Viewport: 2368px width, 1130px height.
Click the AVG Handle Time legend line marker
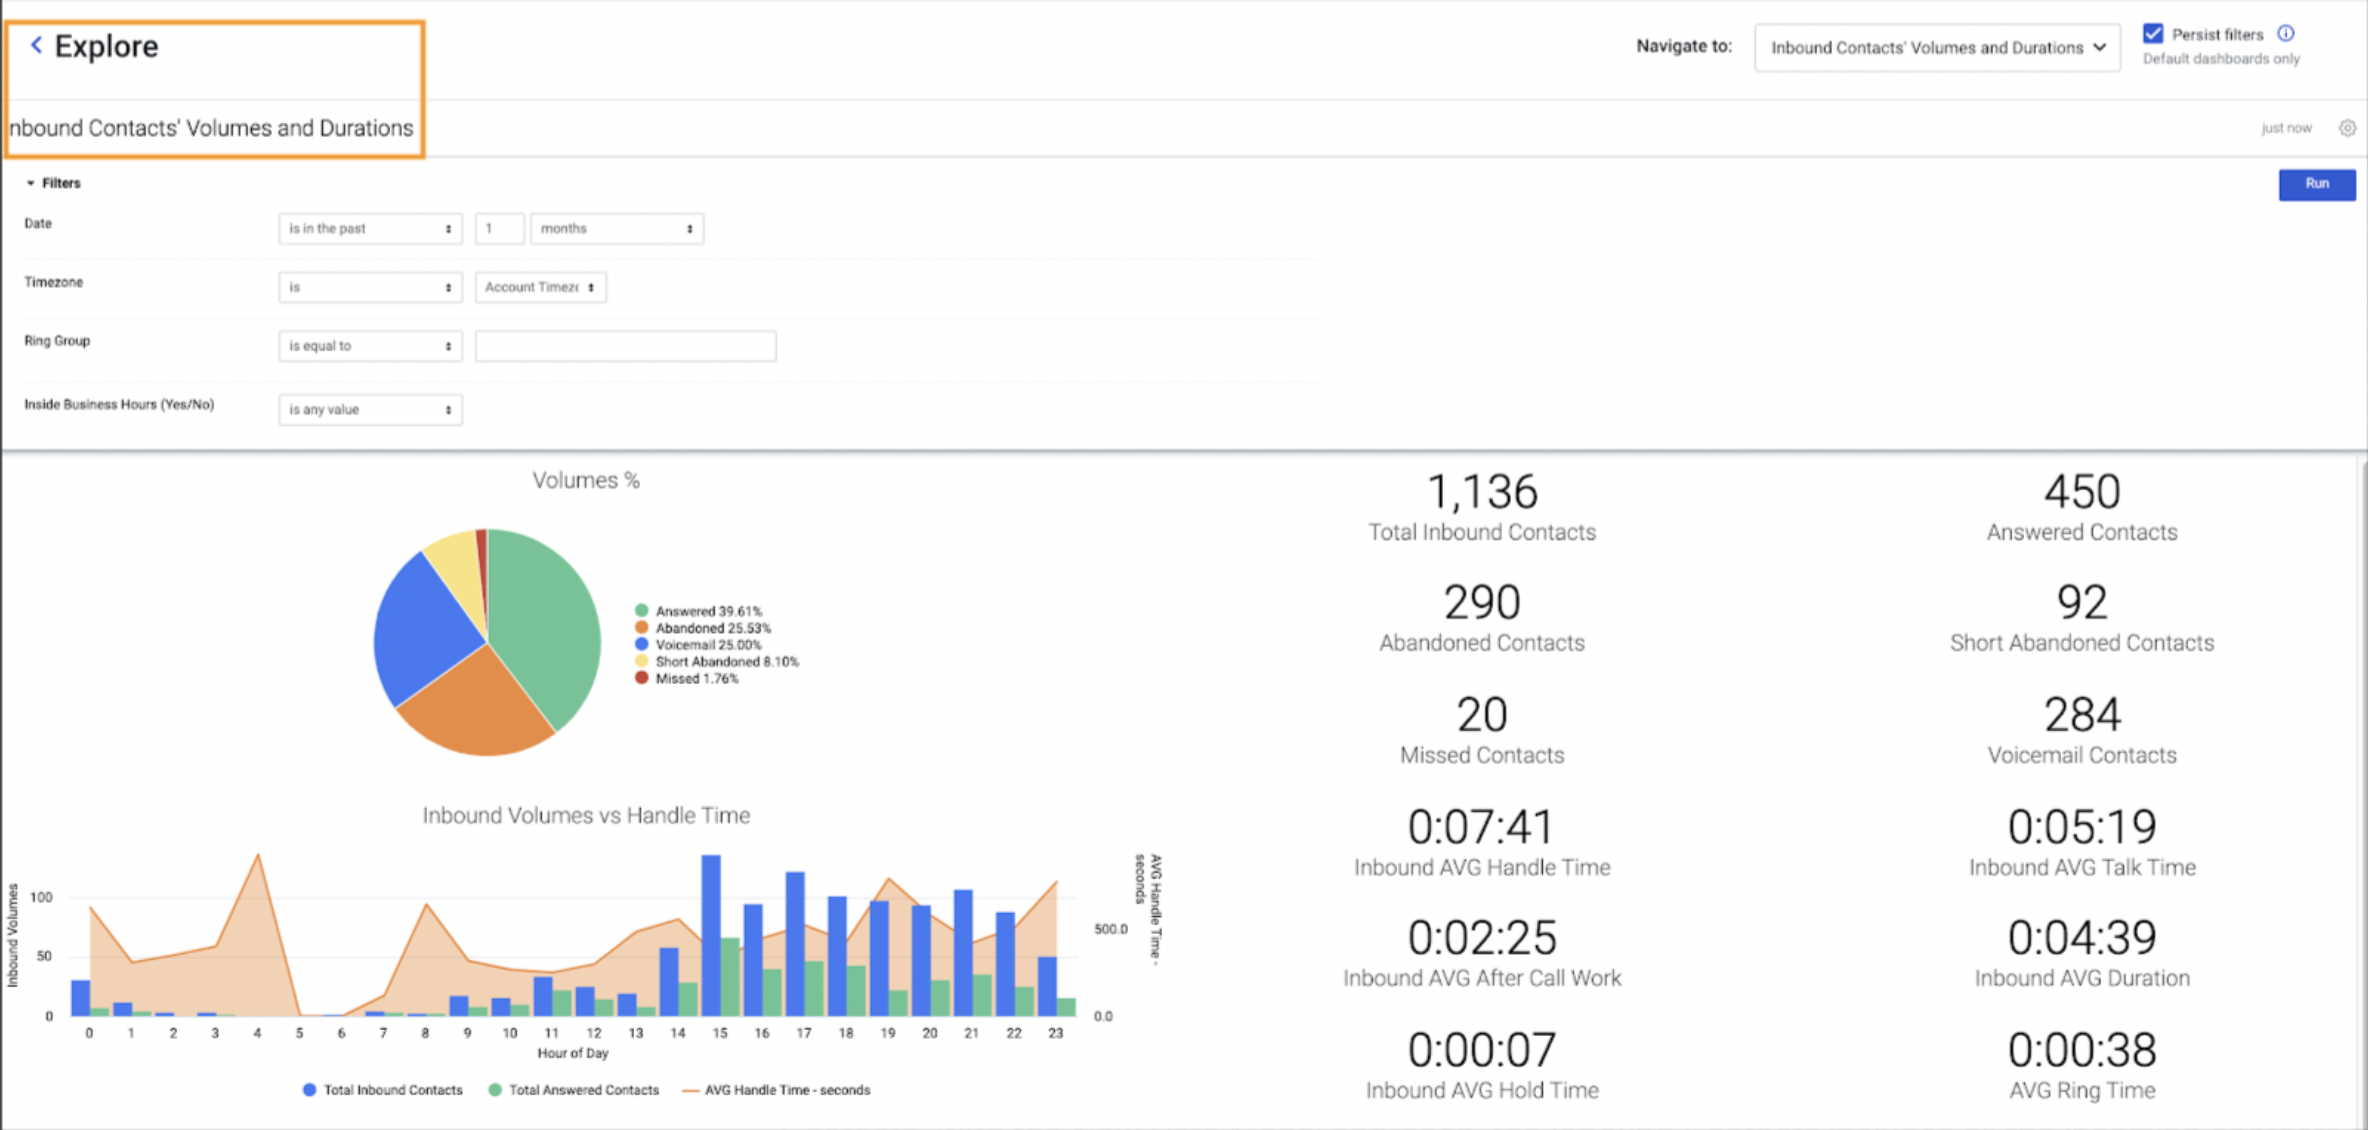(692, 1089)
